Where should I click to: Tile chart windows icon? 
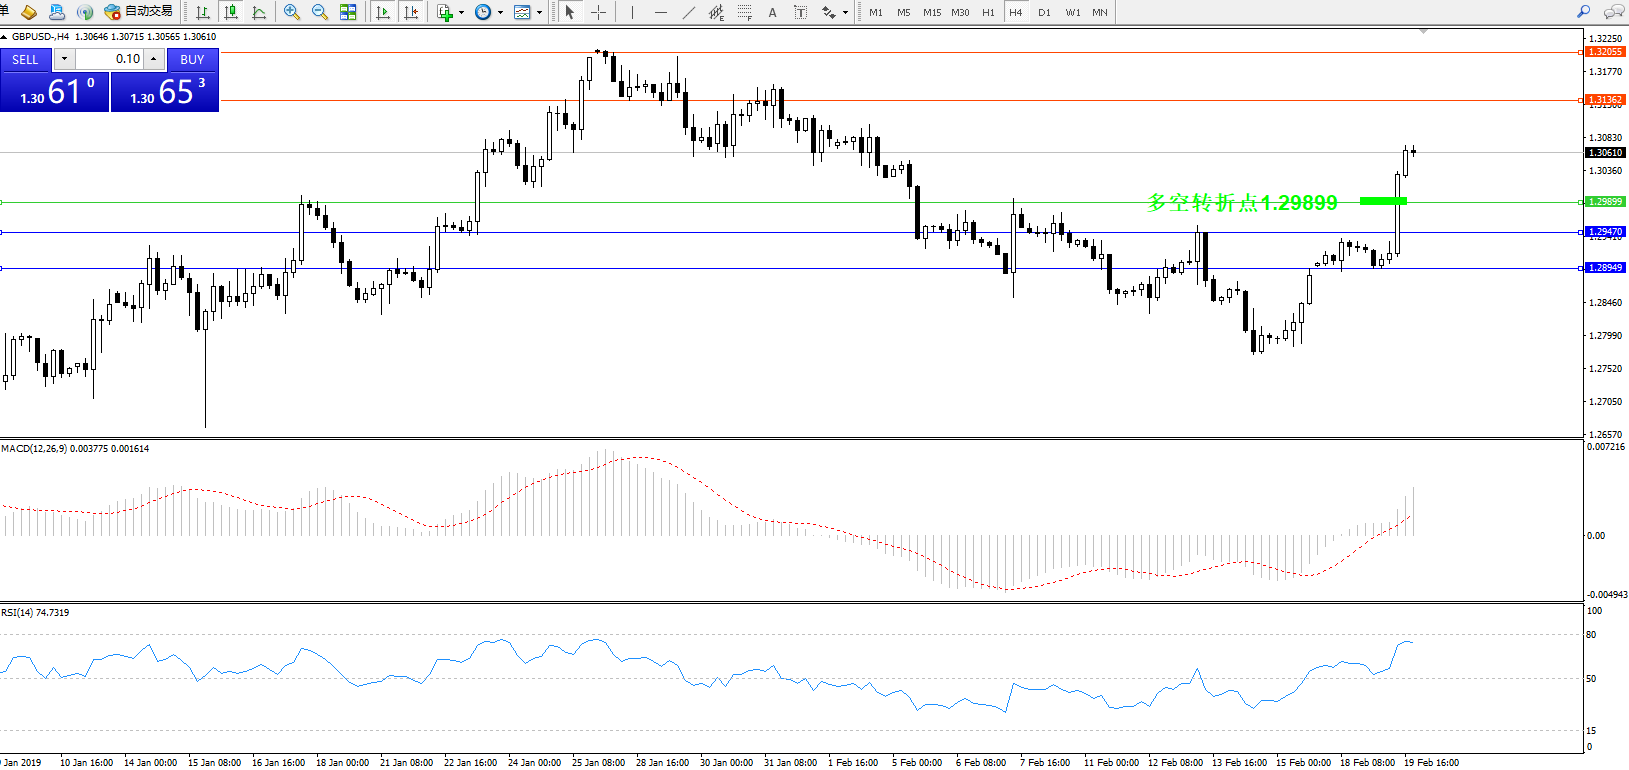348,12
